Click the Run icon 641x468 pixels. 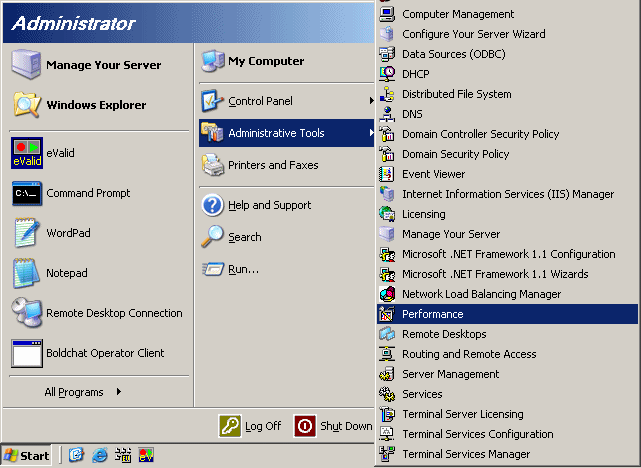click(213, 269)
